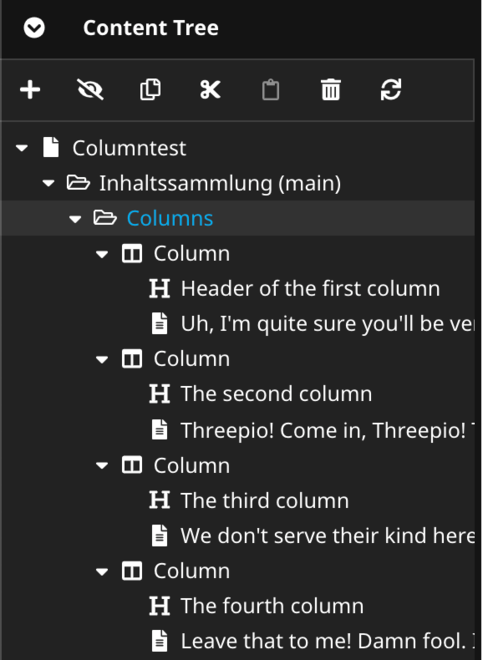Select 'Header of the first column' headline
Viewport: 483px width, 660px height.
tap(310, 289)
